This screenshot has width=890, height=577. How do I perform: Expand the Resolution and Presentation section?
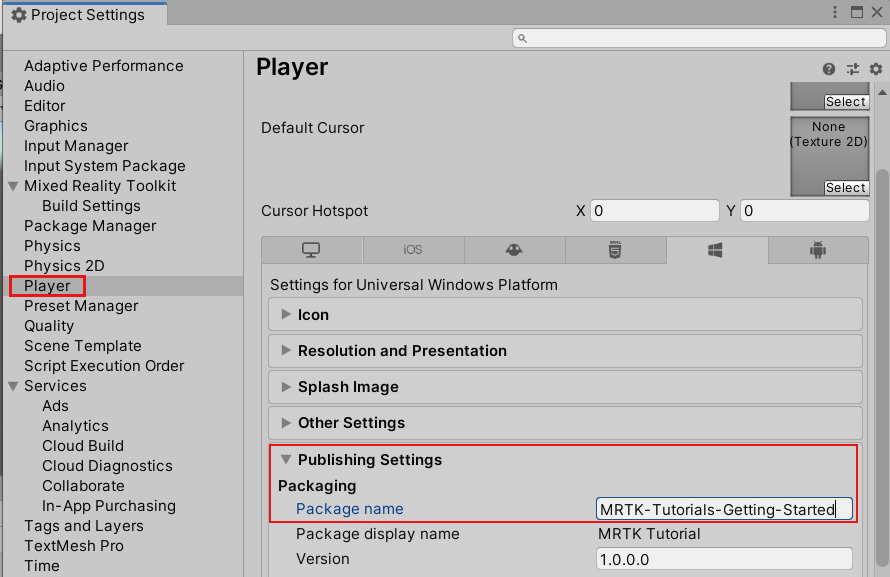[286, 351]
